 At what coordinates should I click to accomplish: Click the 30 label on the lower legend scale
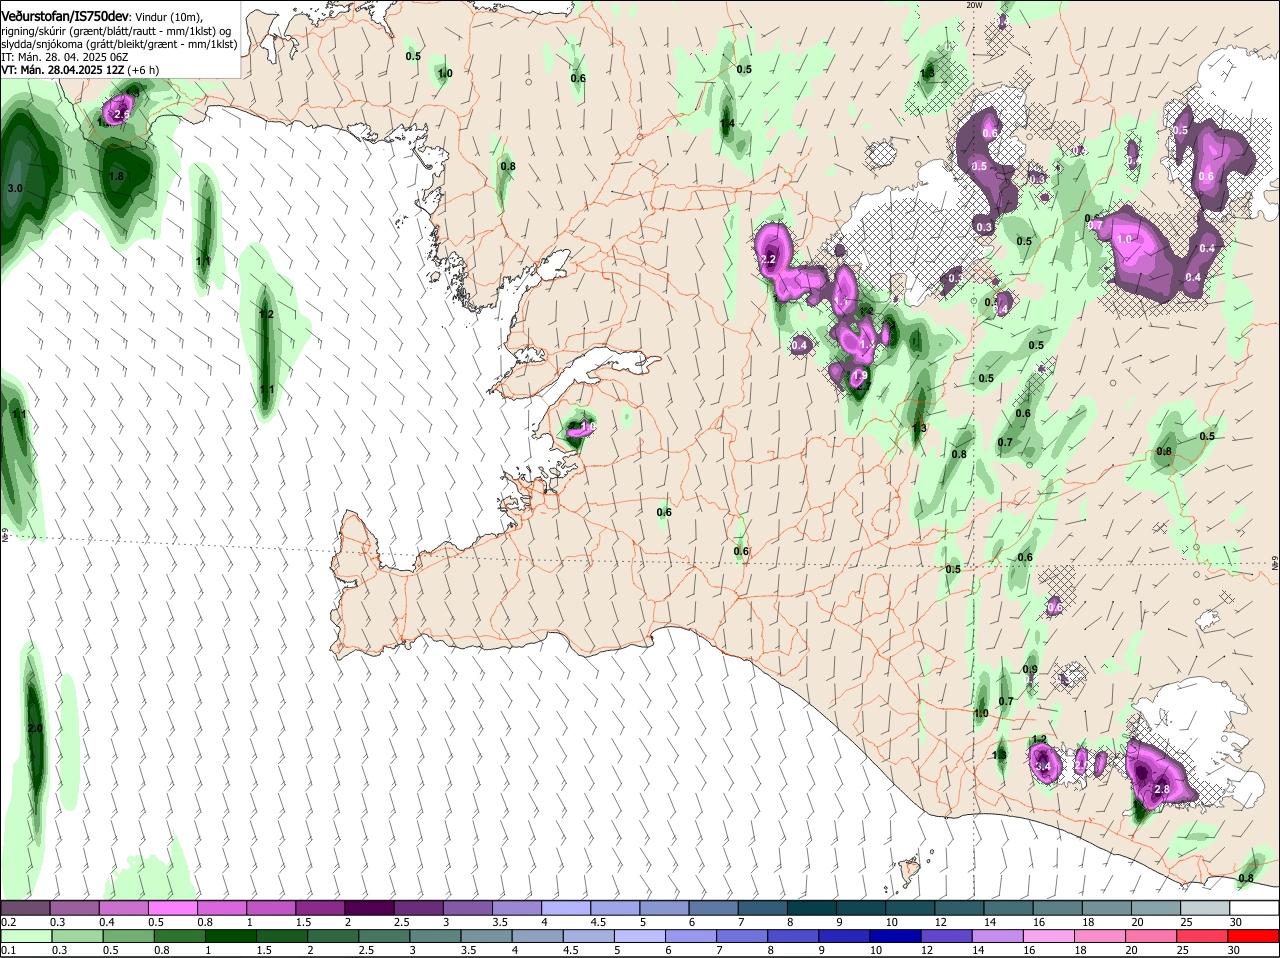pos(1233,950)
